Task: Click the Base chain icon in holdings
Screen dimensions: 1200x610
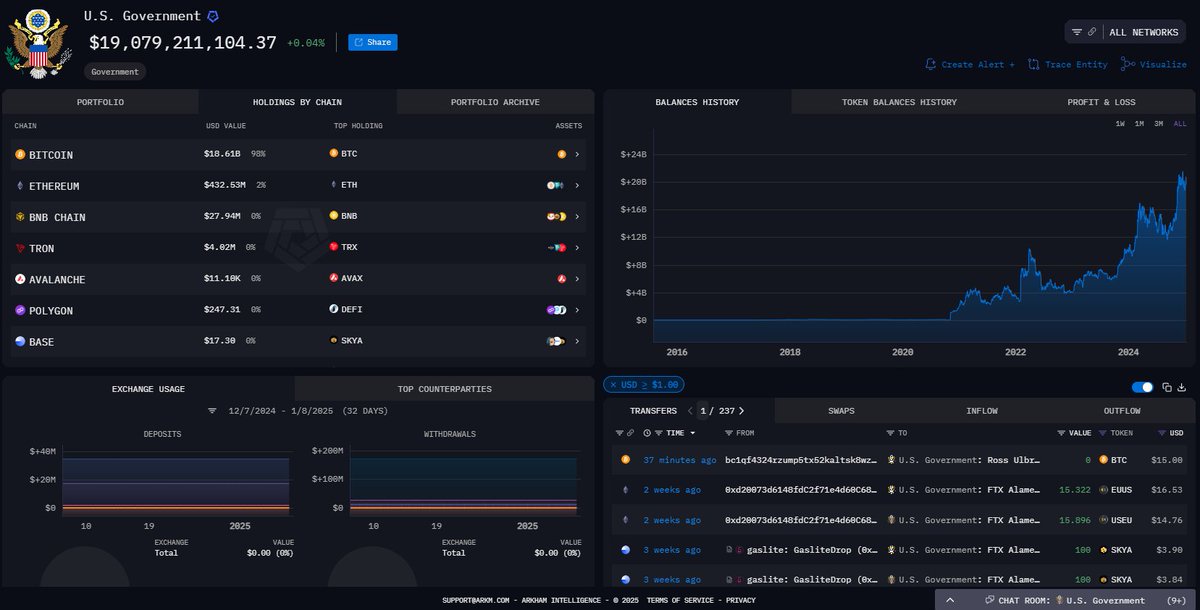Action: 19,341
